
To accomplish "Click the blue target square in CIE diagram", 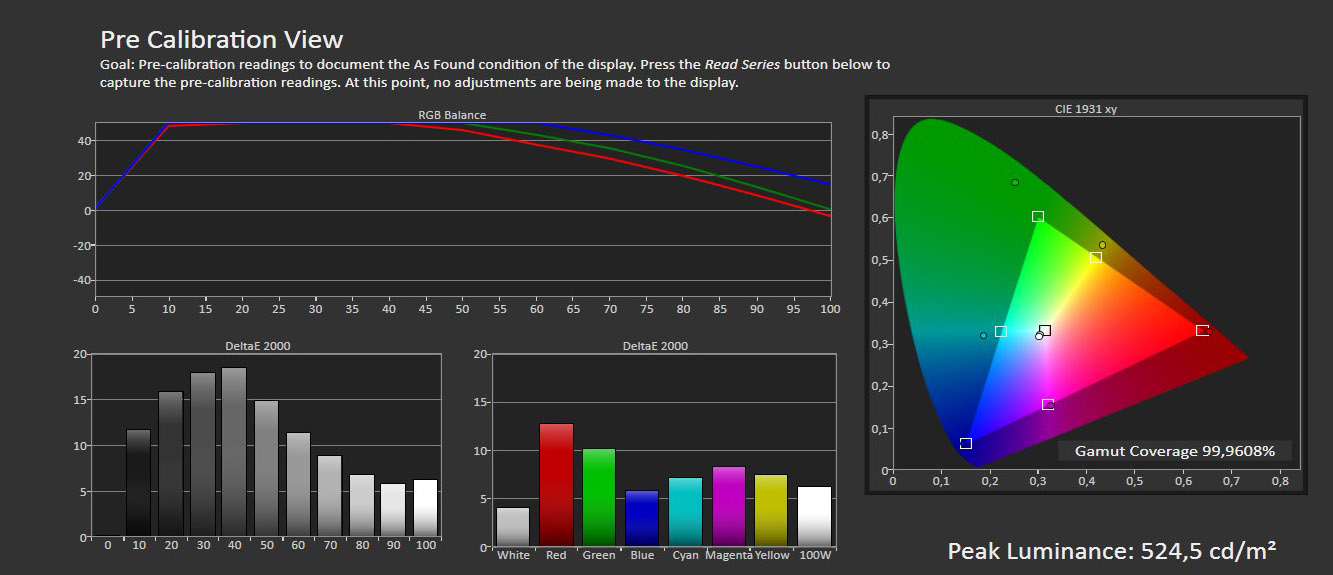I will coord(966,443).
